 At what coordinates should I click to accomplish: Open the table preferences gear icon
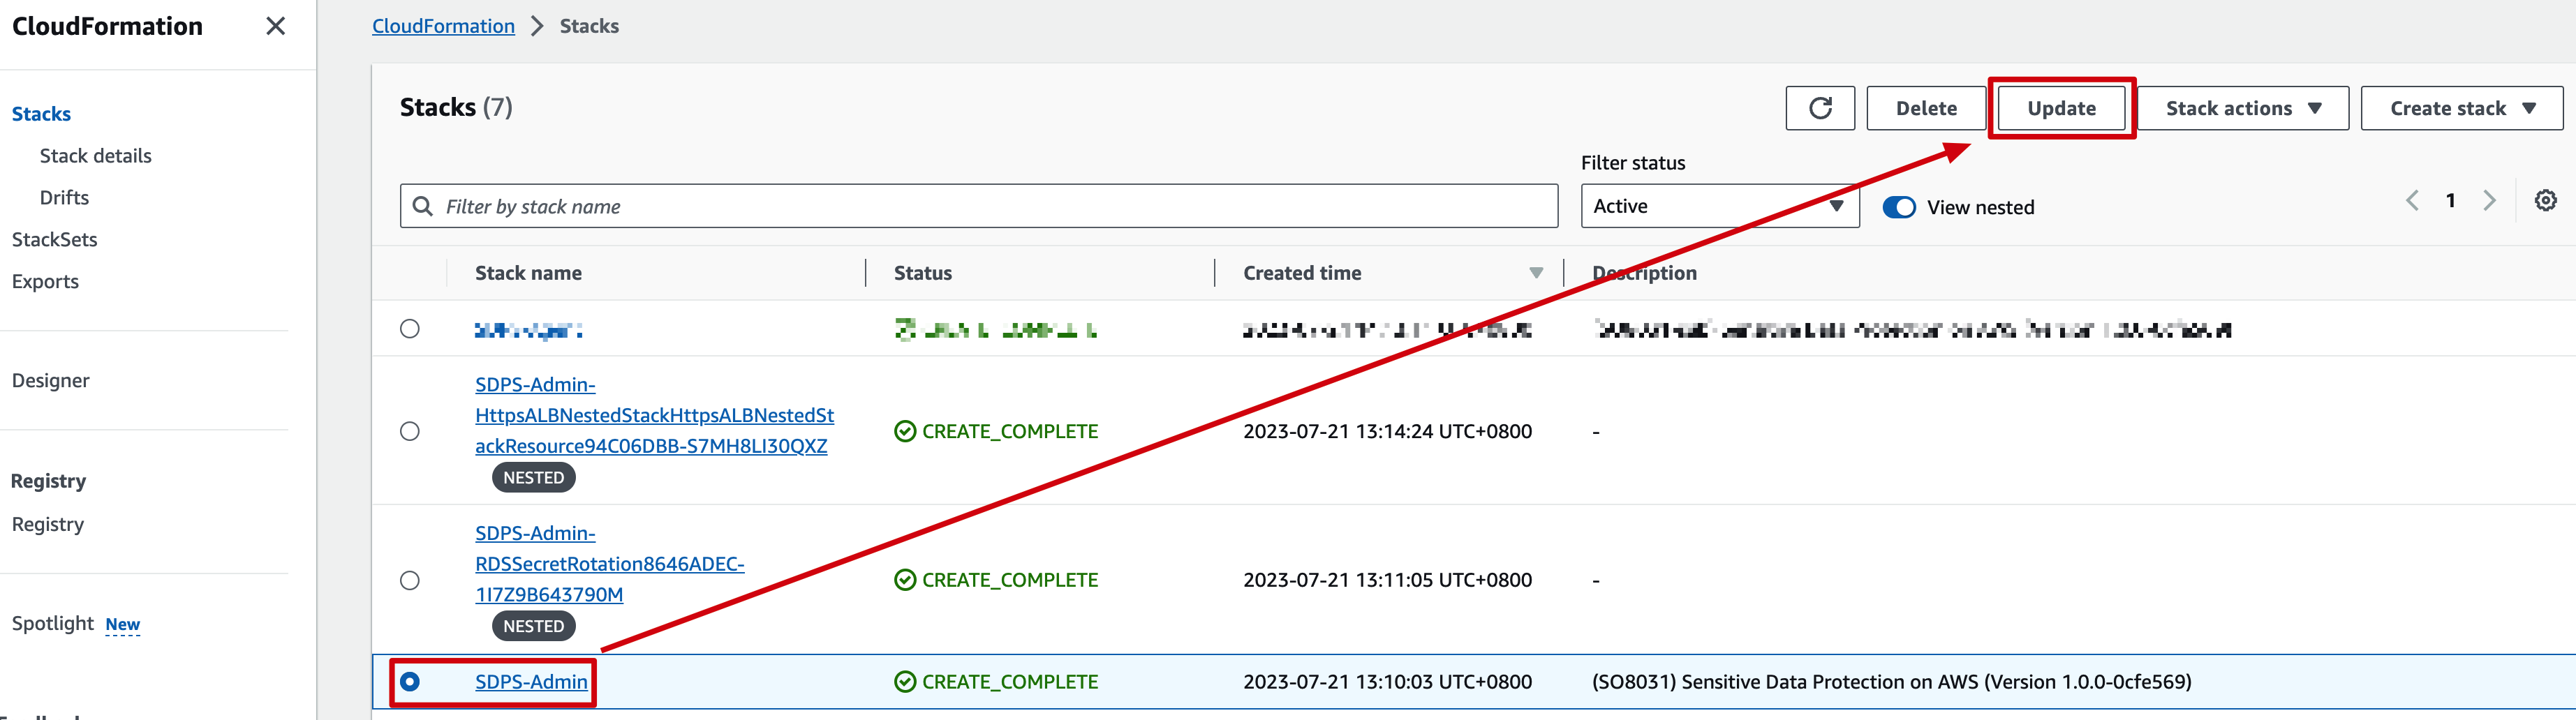[x=2545, y=201]
